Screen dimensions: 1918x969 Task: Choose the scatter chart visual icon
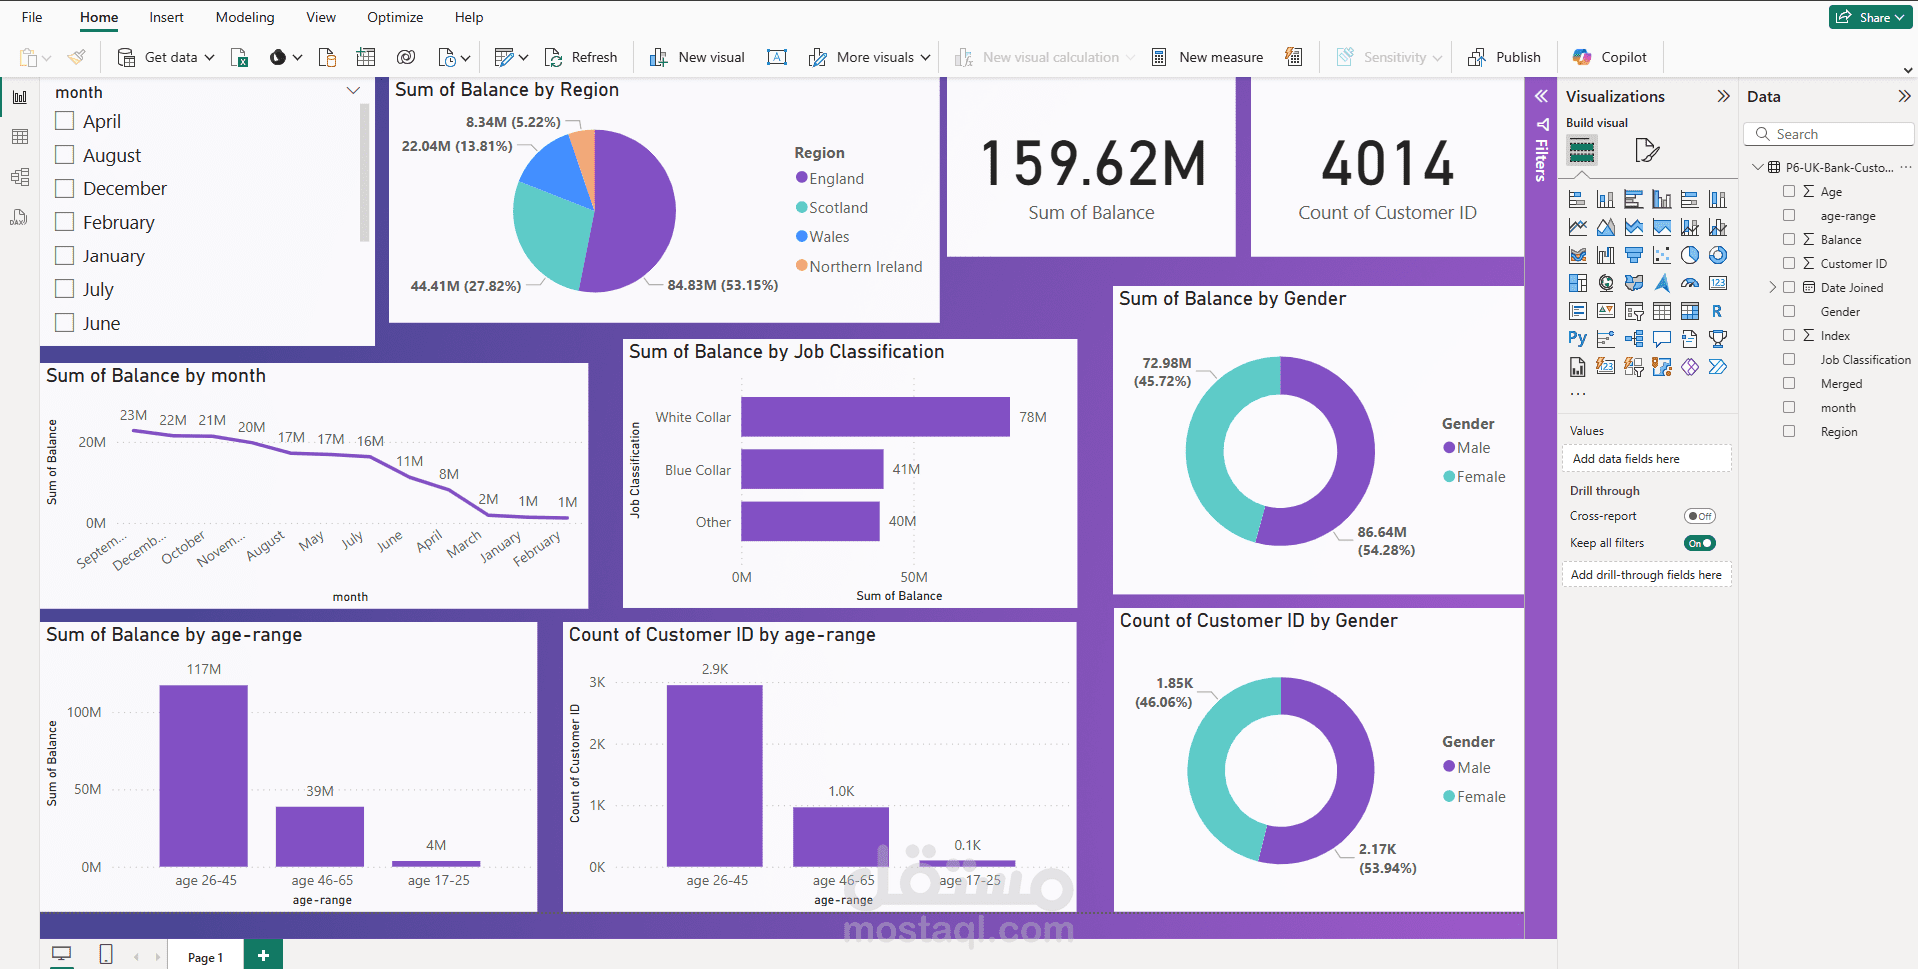tap(1662, 255)
